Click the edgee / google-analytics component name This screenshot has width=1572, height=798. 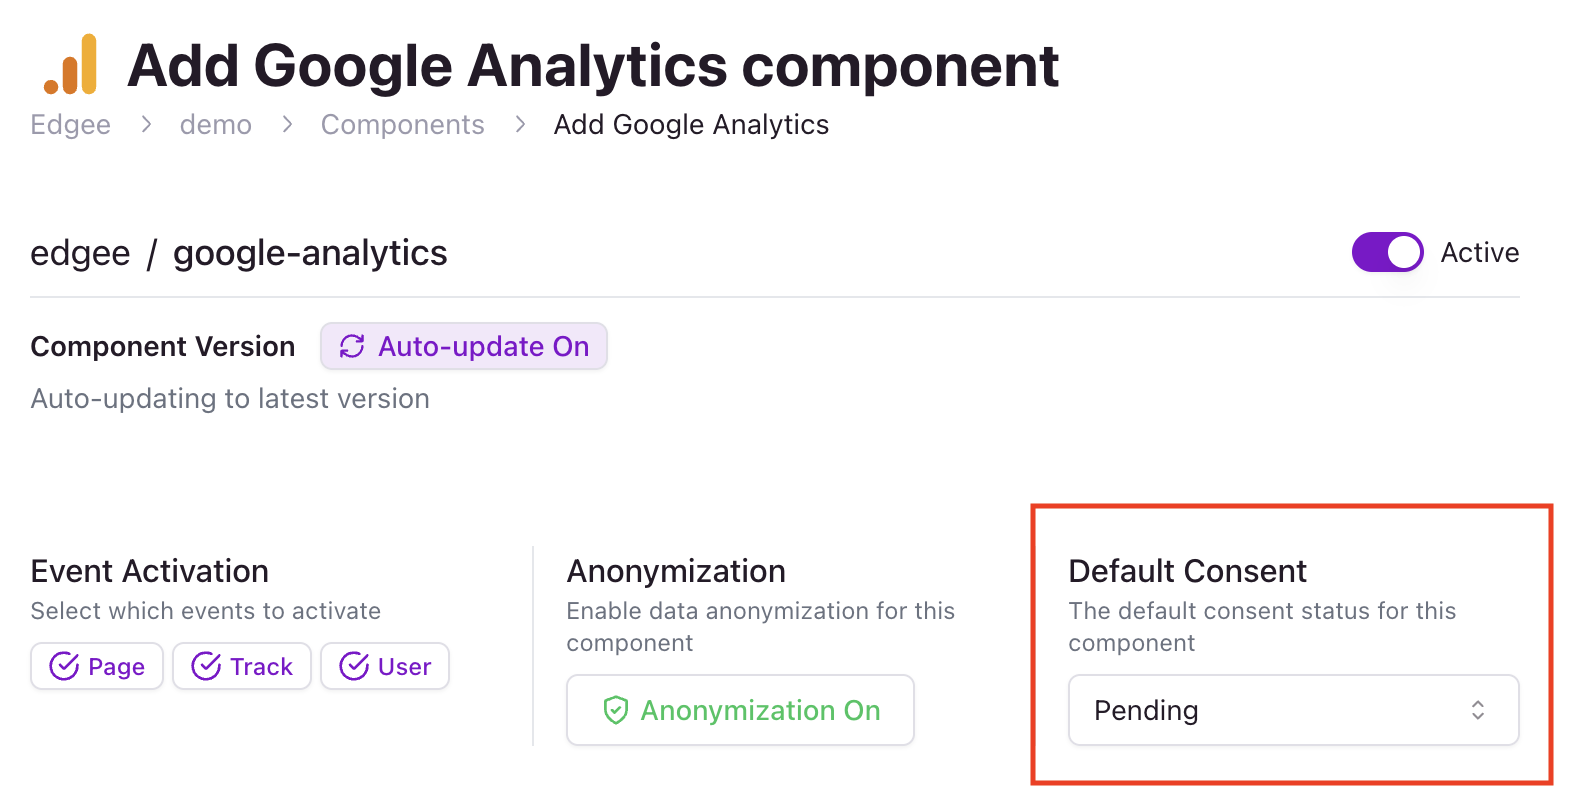tap(239, 253)
